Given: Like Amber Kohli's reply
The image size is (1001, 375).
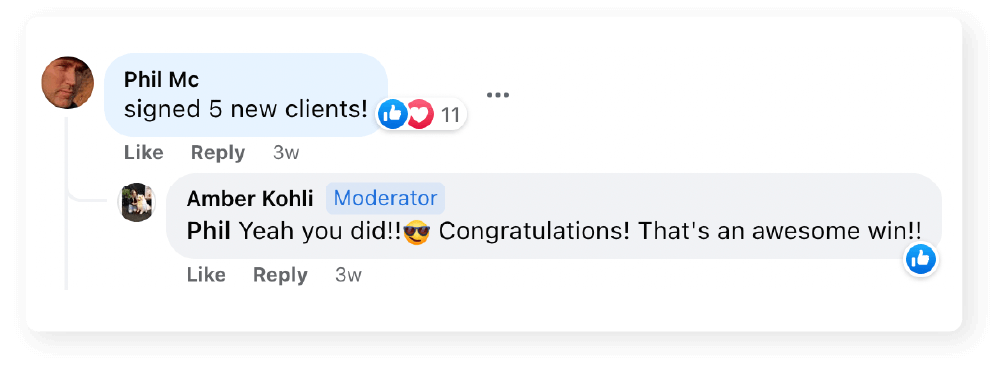Looking at the screenshot, I should [x=206, y=275].
